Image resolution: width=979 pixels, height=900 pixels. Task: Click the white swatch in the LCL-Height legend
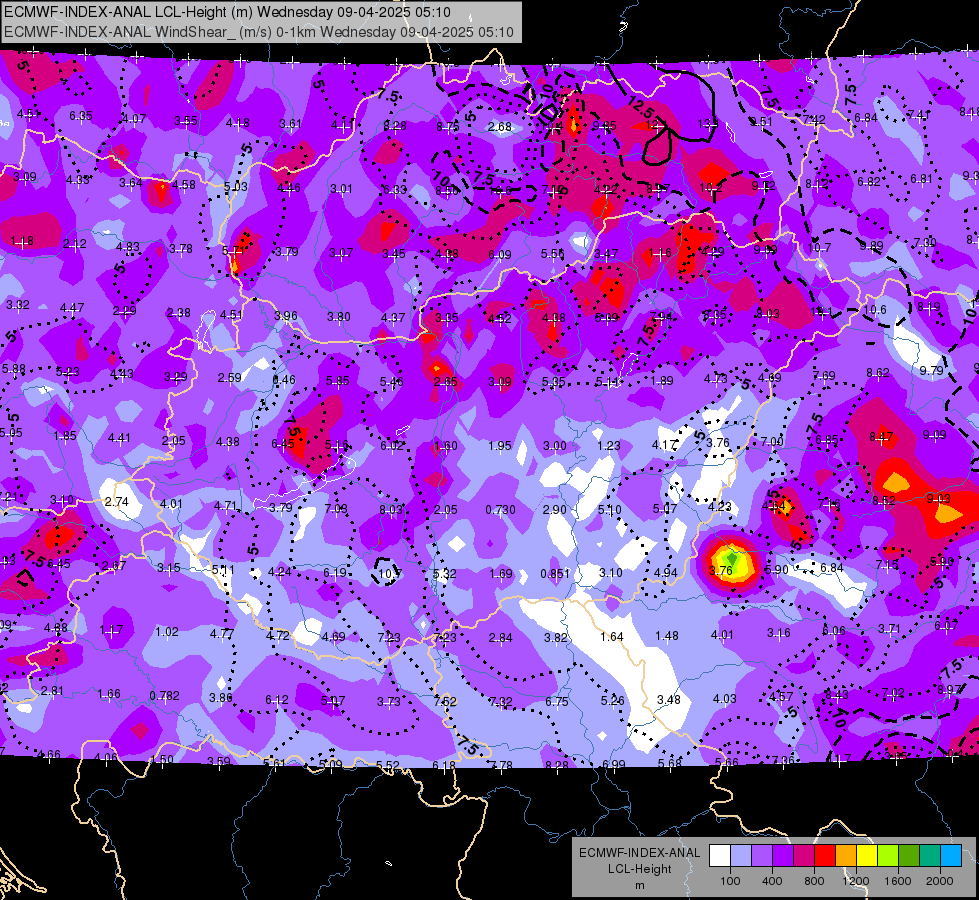(719, 856)
